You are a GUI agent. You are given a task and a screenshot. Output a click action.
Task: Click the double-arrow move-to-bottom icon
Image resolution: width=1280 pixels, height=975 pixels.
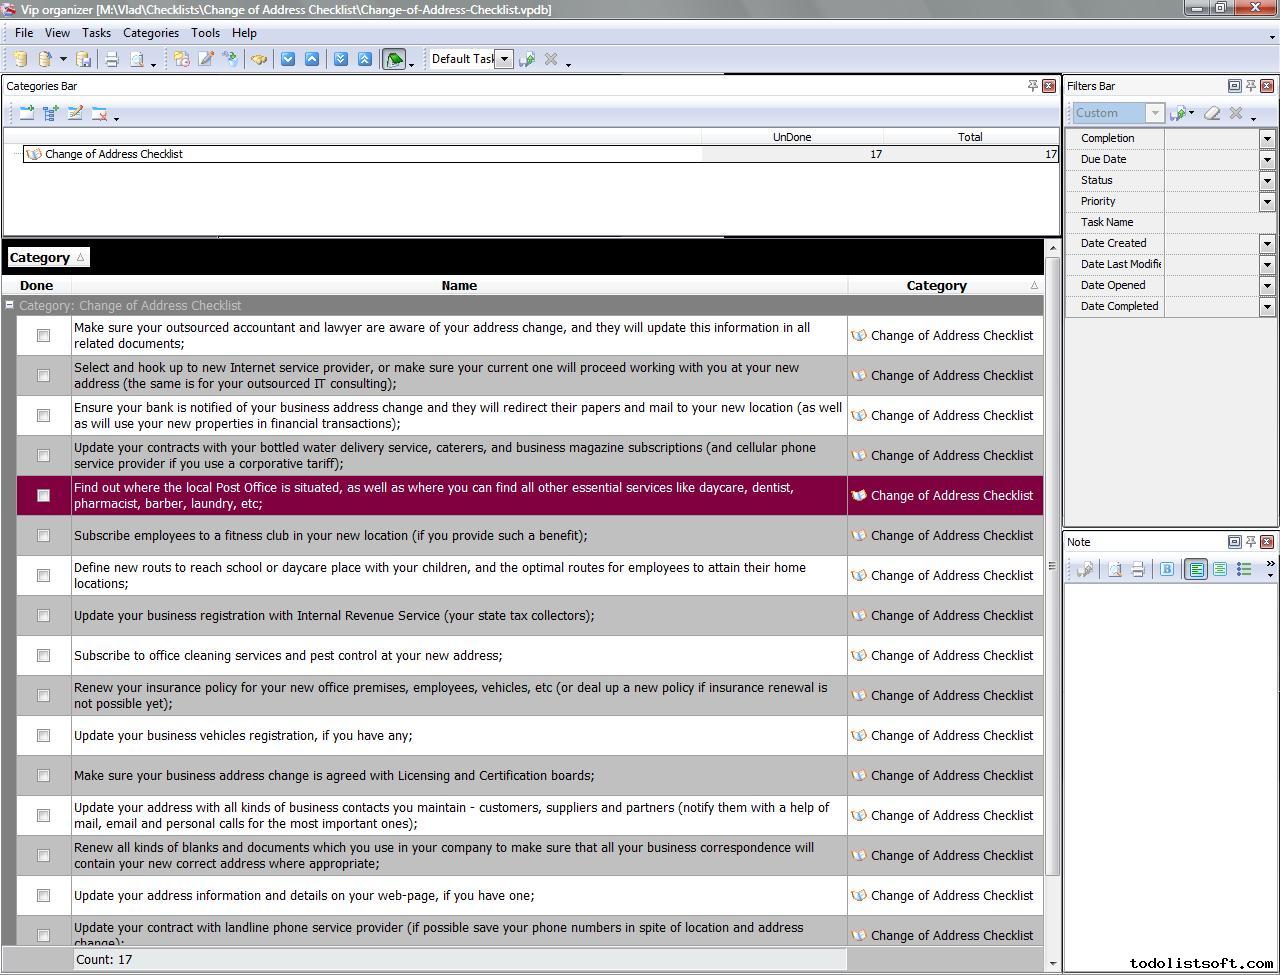pyautogui.click(x=341, y=60)
